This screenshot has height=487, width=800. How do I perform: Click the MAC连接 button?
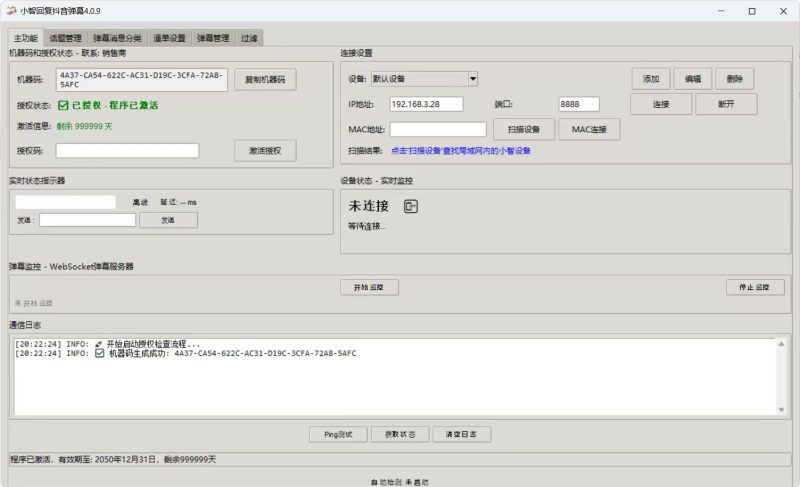click(x=589, y=130)
